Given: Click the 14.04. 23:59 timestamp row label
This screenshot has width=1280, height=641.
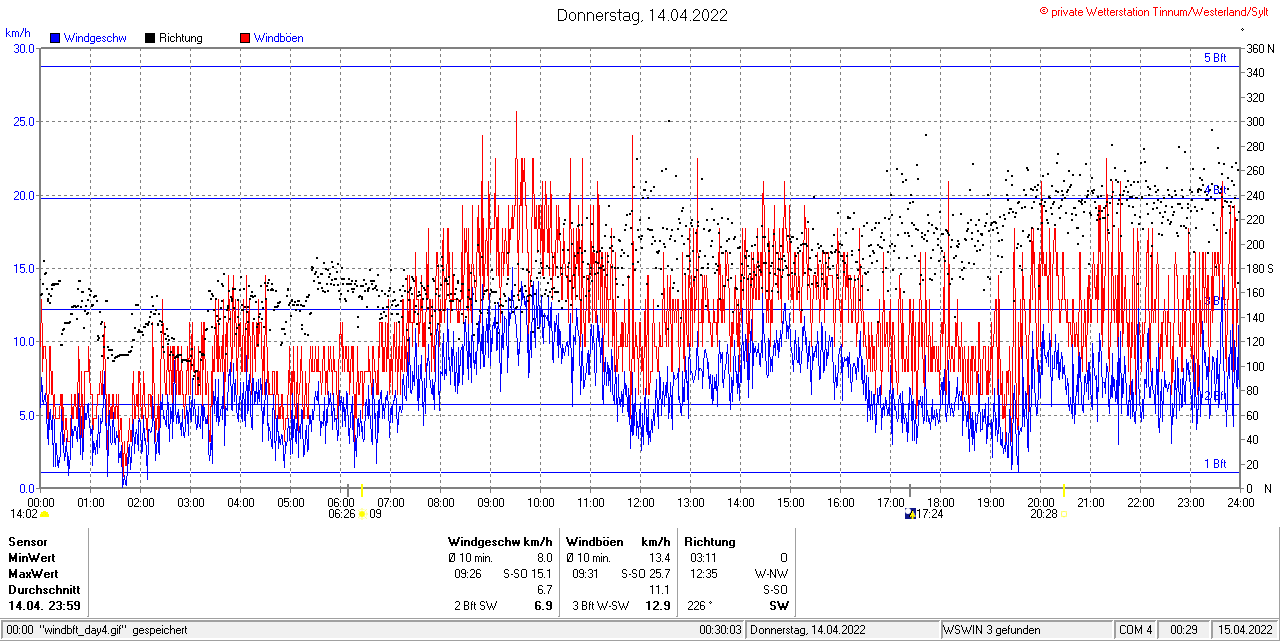Looking at the screenshot, I should click(44, 606).
